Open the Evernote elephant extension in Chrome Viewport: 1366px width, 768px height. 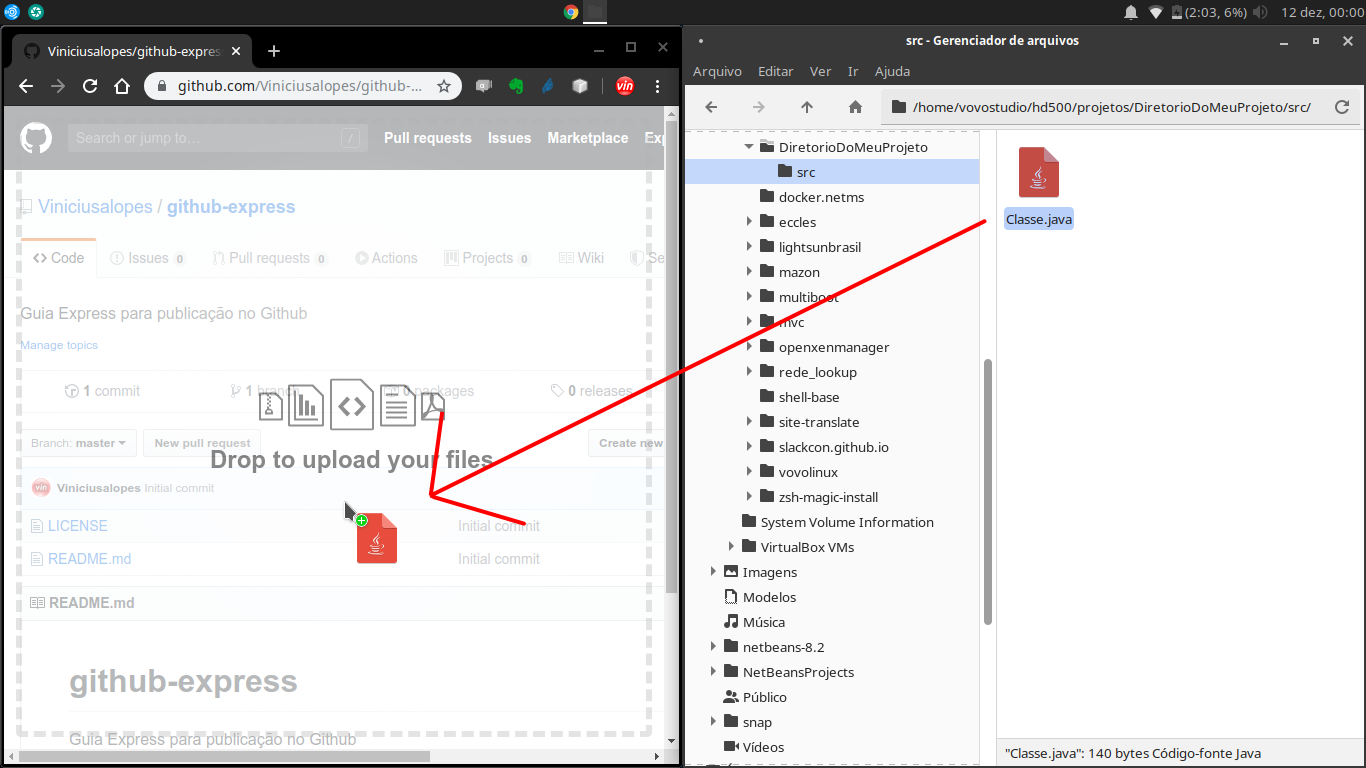click(x=517, y=86)
